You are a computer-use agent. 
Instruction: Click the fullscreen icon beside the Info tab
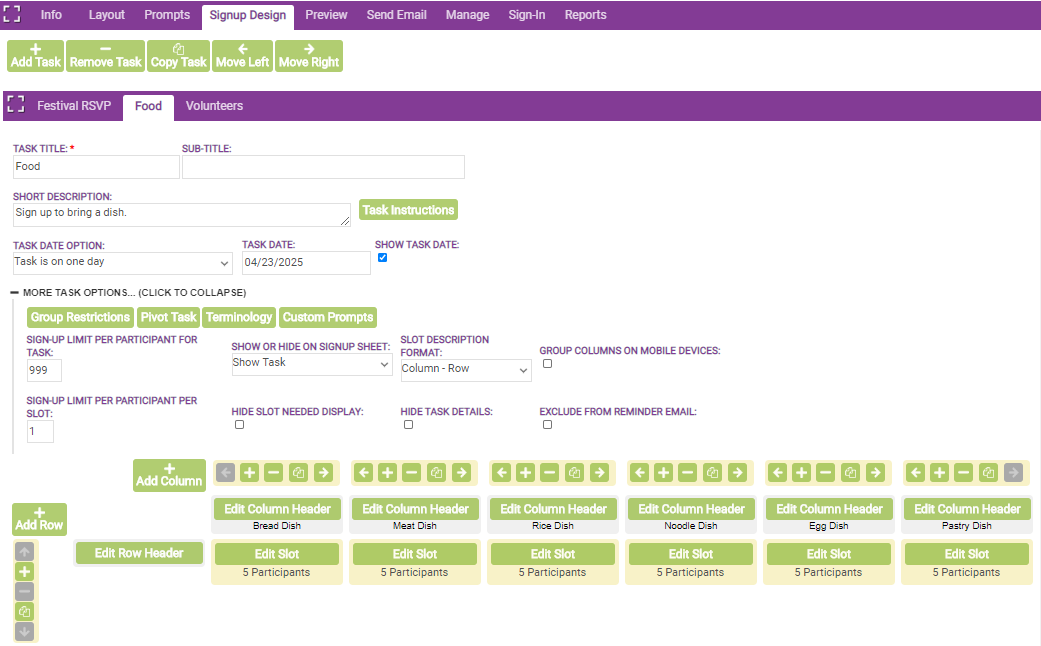[x=12, y=15]
